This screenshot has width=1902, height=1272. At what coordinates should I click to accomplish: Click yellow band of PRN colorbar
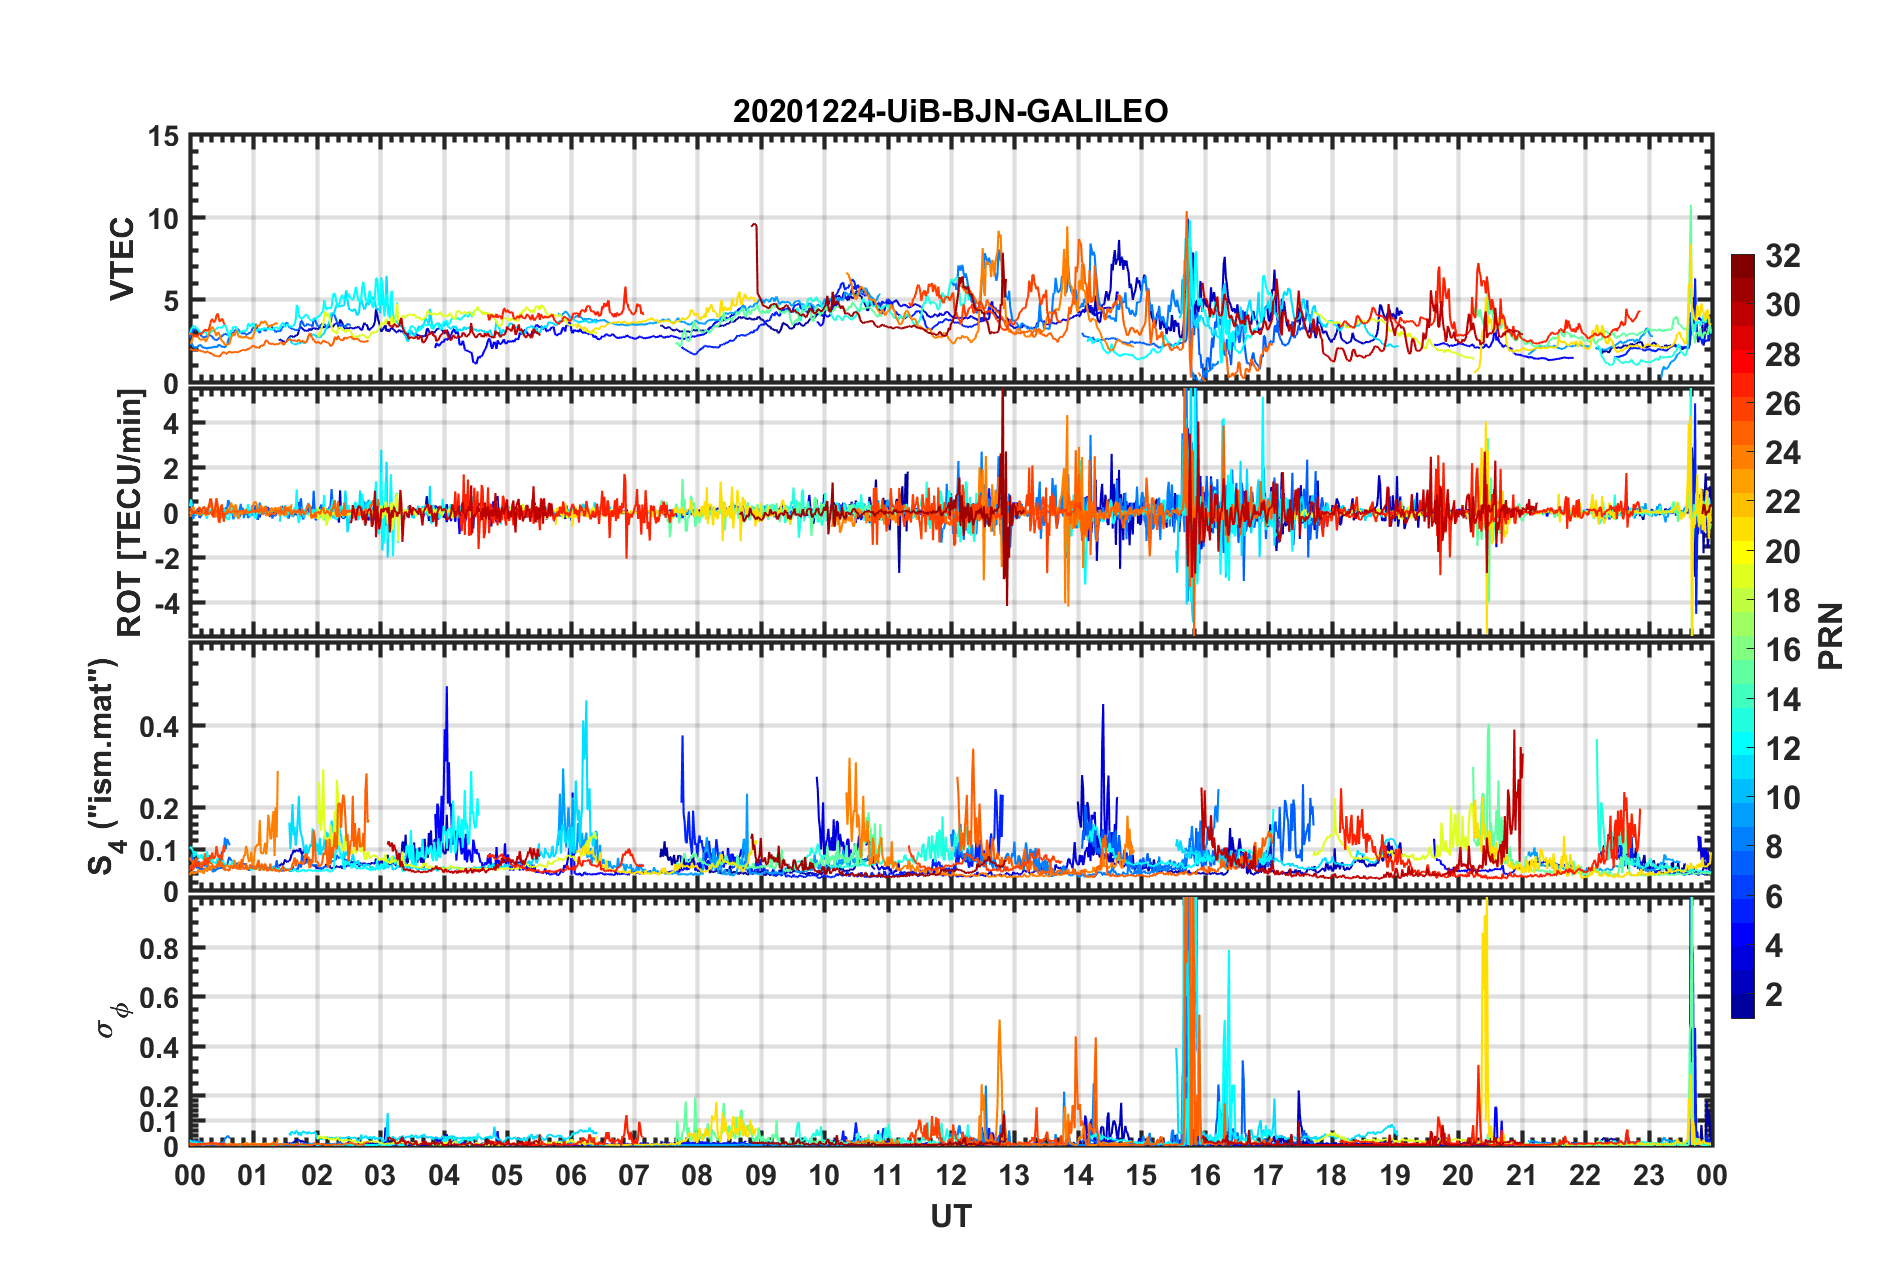coord(1743,552)
